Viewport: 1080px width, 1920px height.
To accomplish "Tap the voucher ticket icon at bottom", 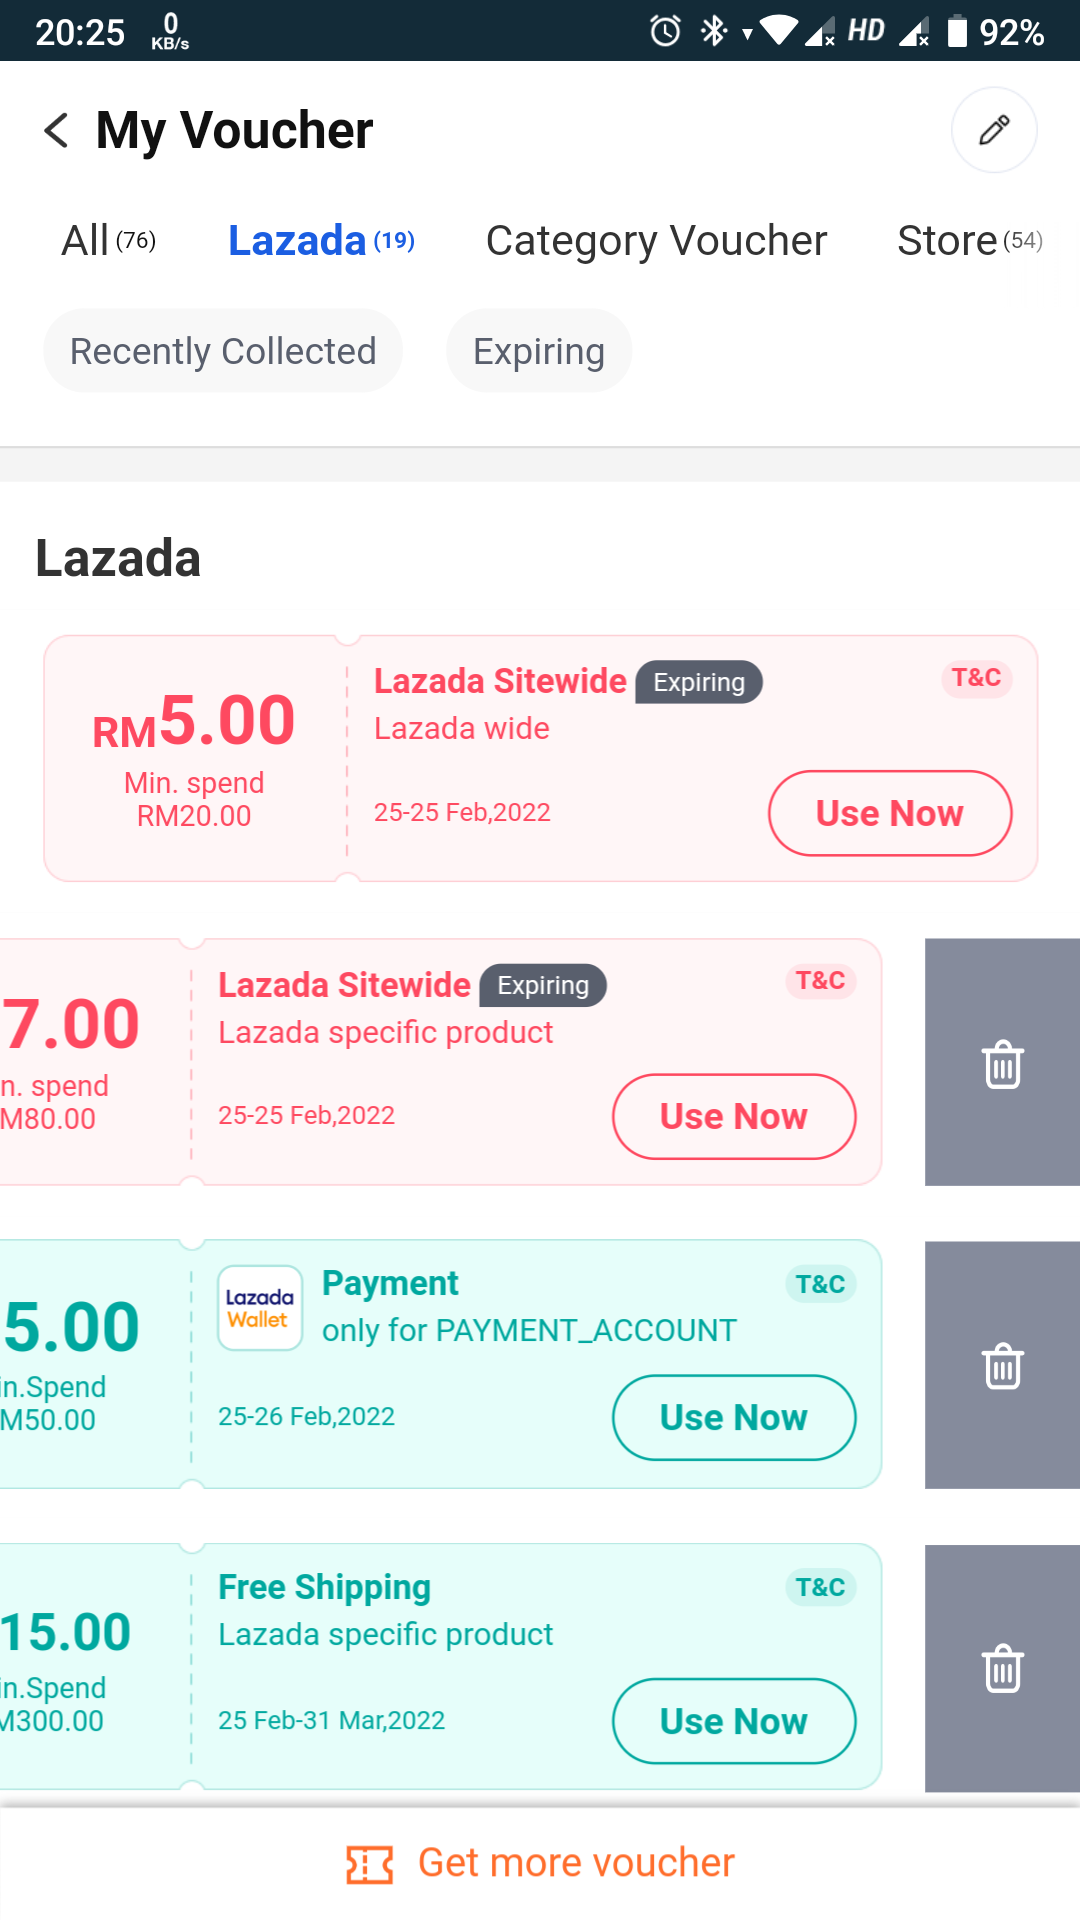I will (x=370, y=1864).
